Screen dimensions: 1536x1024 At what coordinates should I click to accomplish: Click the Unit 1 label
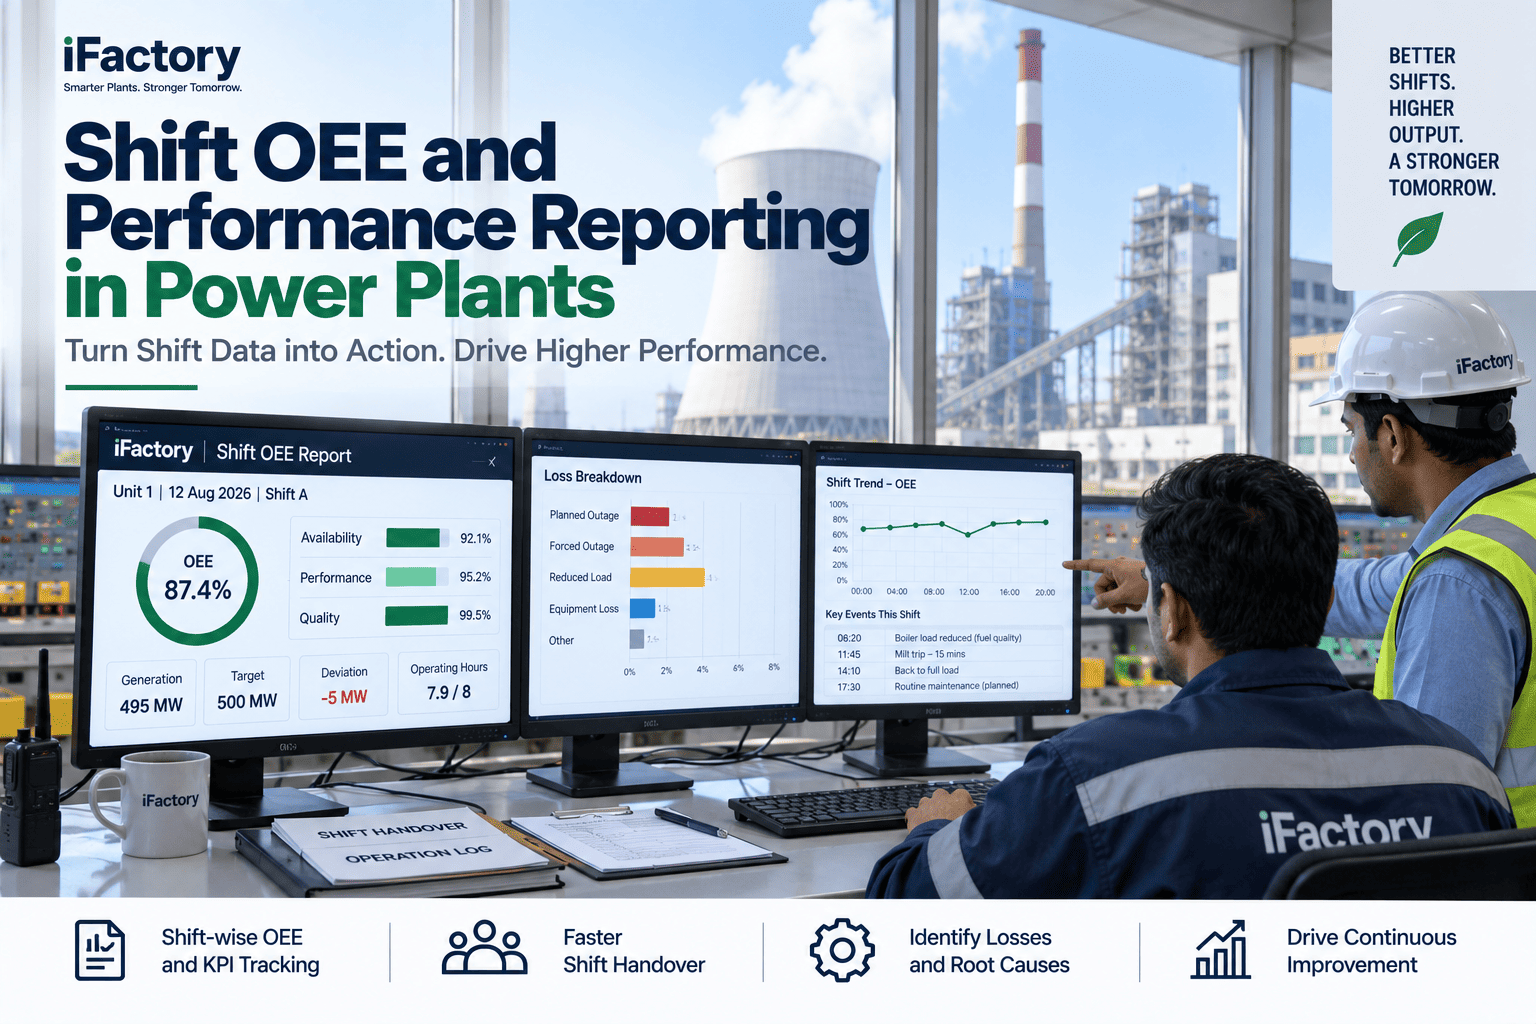tap(133, 491)
